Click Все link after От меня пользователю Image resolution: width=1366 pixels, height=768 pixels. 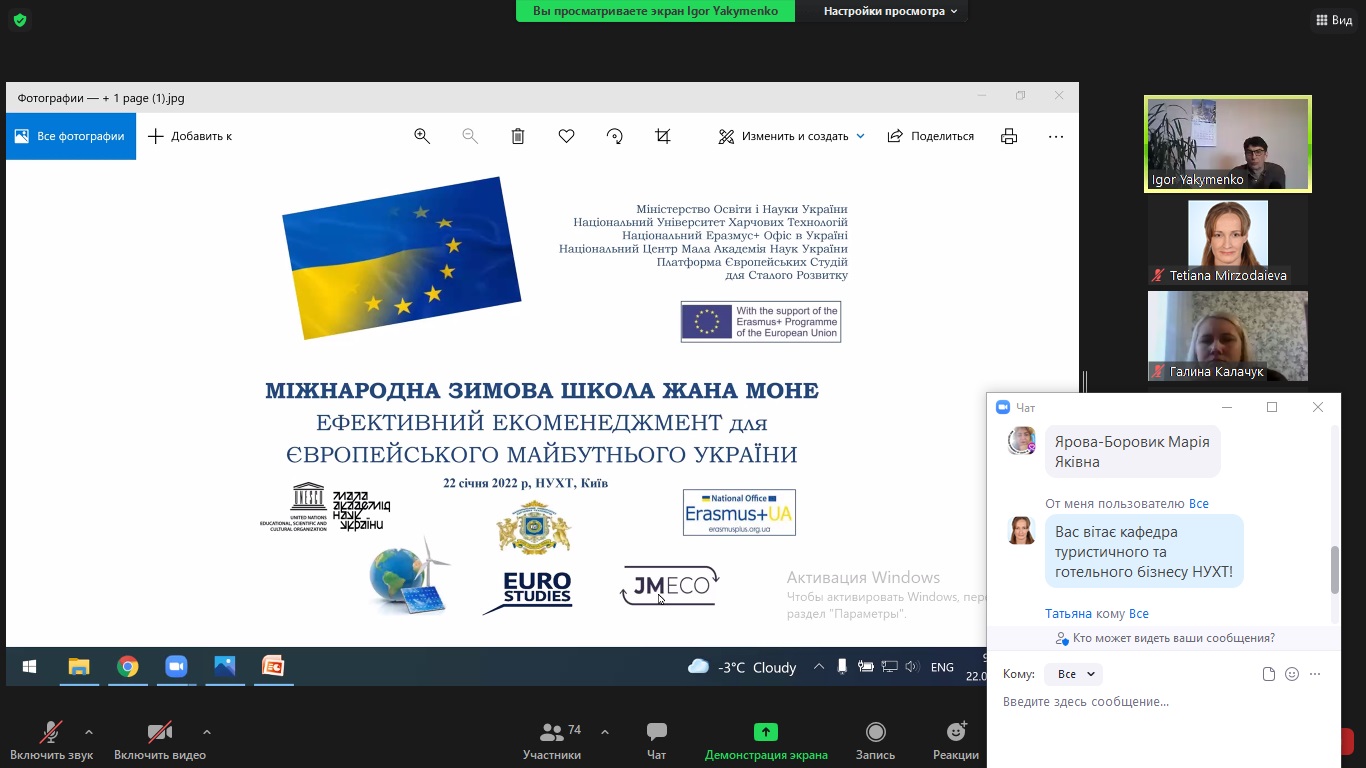click(x=1198, y=504)
